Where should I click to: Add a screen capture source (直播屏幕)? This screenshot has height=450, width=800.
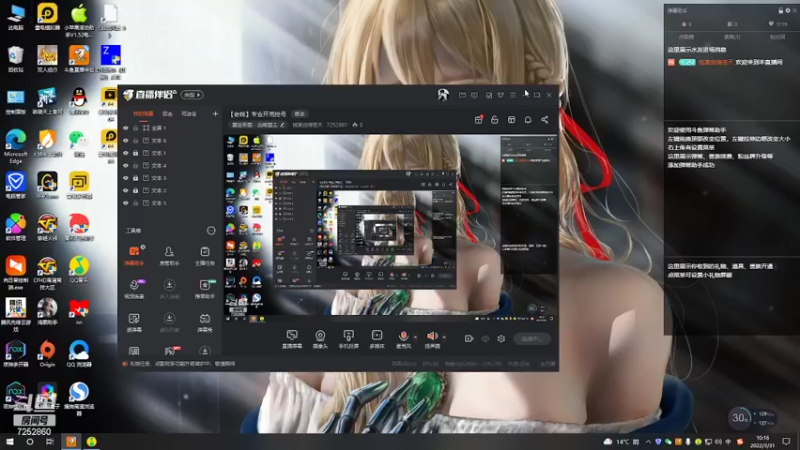[292, 339]
